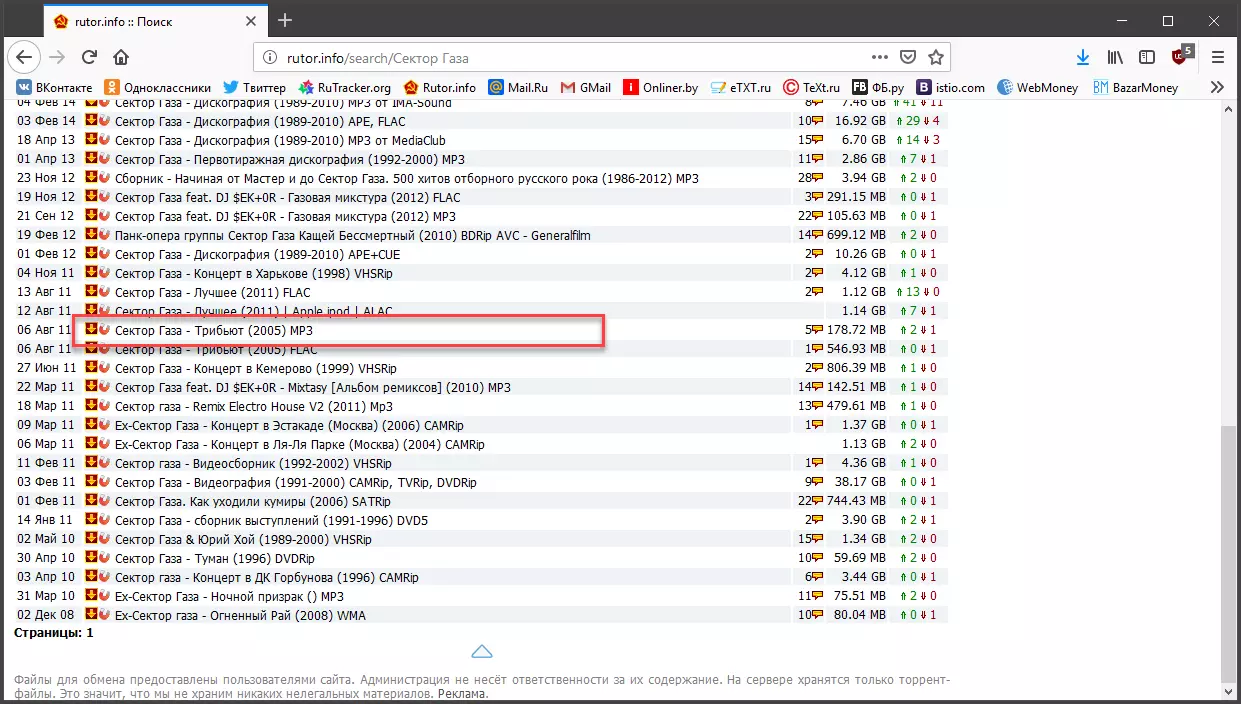
Task: Click the uBlock extension icon
Action: (1181, 57)
